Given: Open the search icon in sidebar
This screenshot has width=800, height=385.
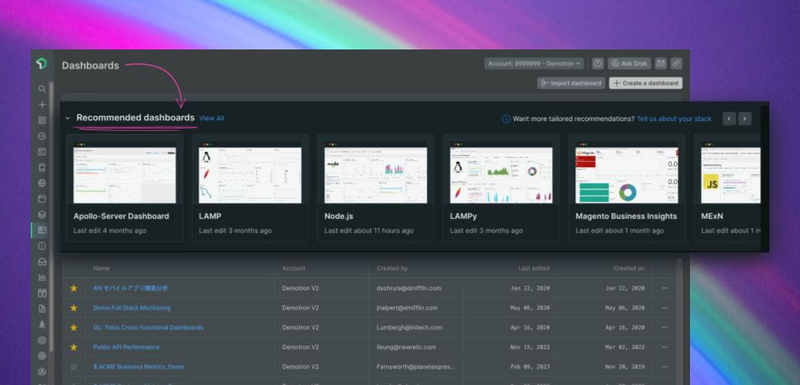Looking at the screenshot, I should [42, 89].
